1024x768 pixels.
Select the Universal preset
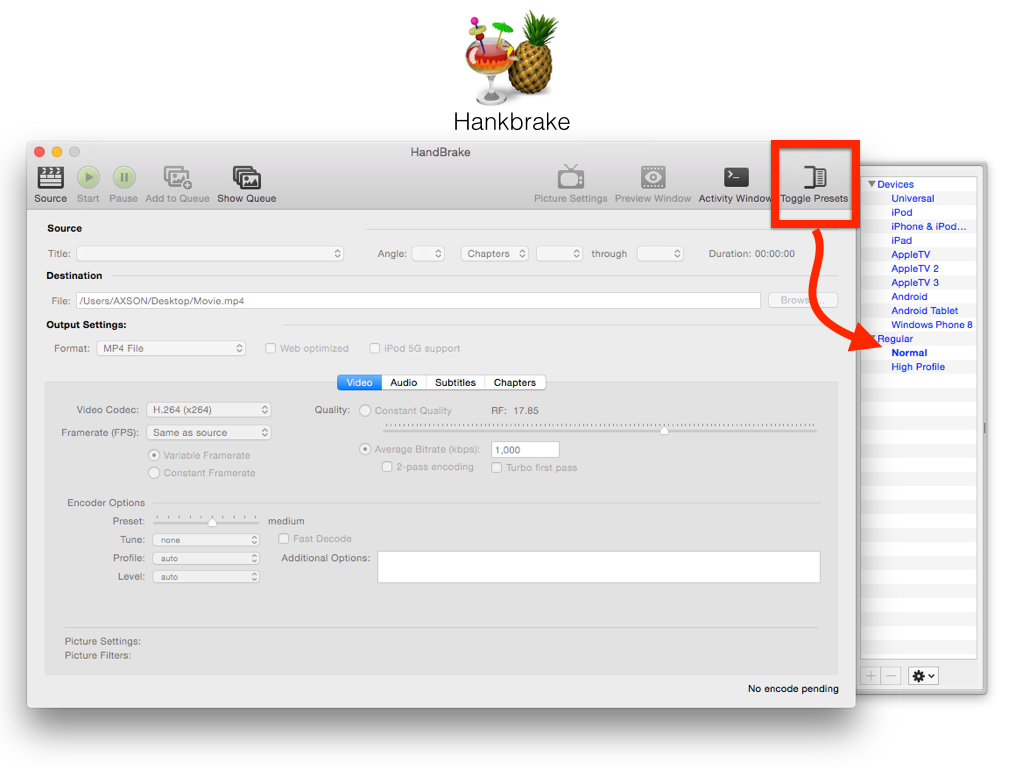[912, 199]
